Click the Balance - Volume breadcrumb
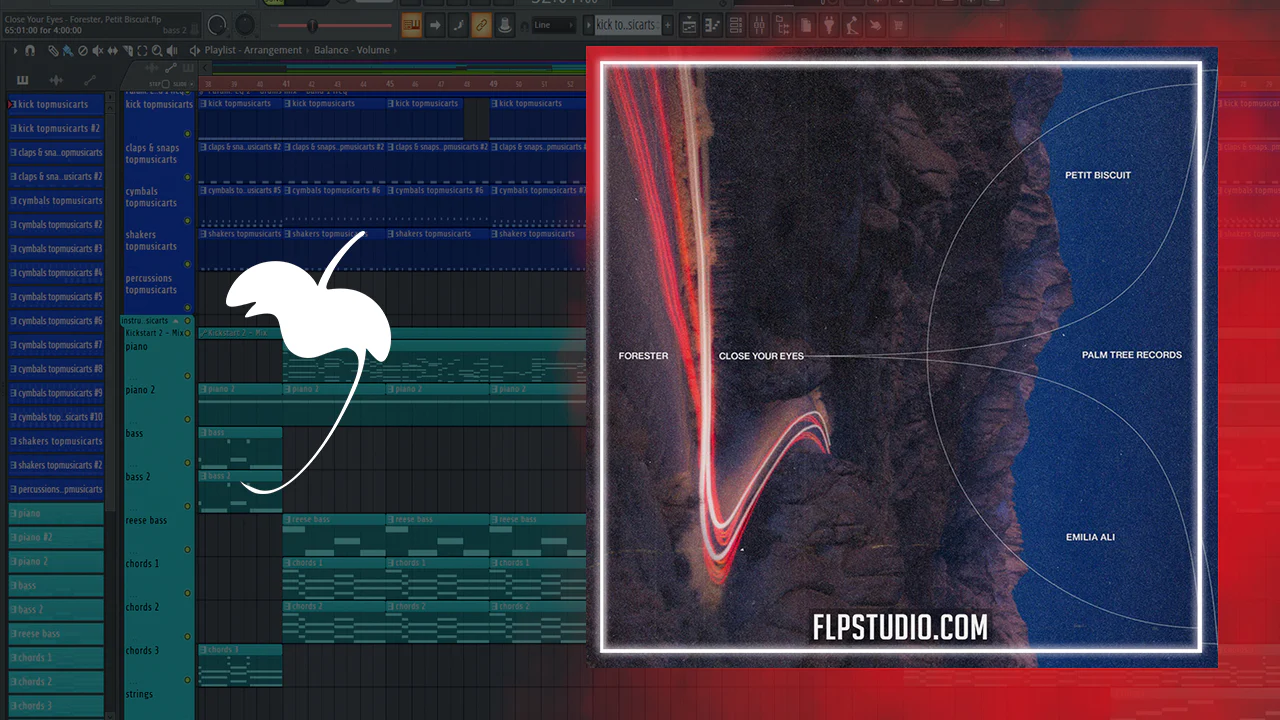The height and width of the screenshot is (720, 1280). click(x=352, y=50)
